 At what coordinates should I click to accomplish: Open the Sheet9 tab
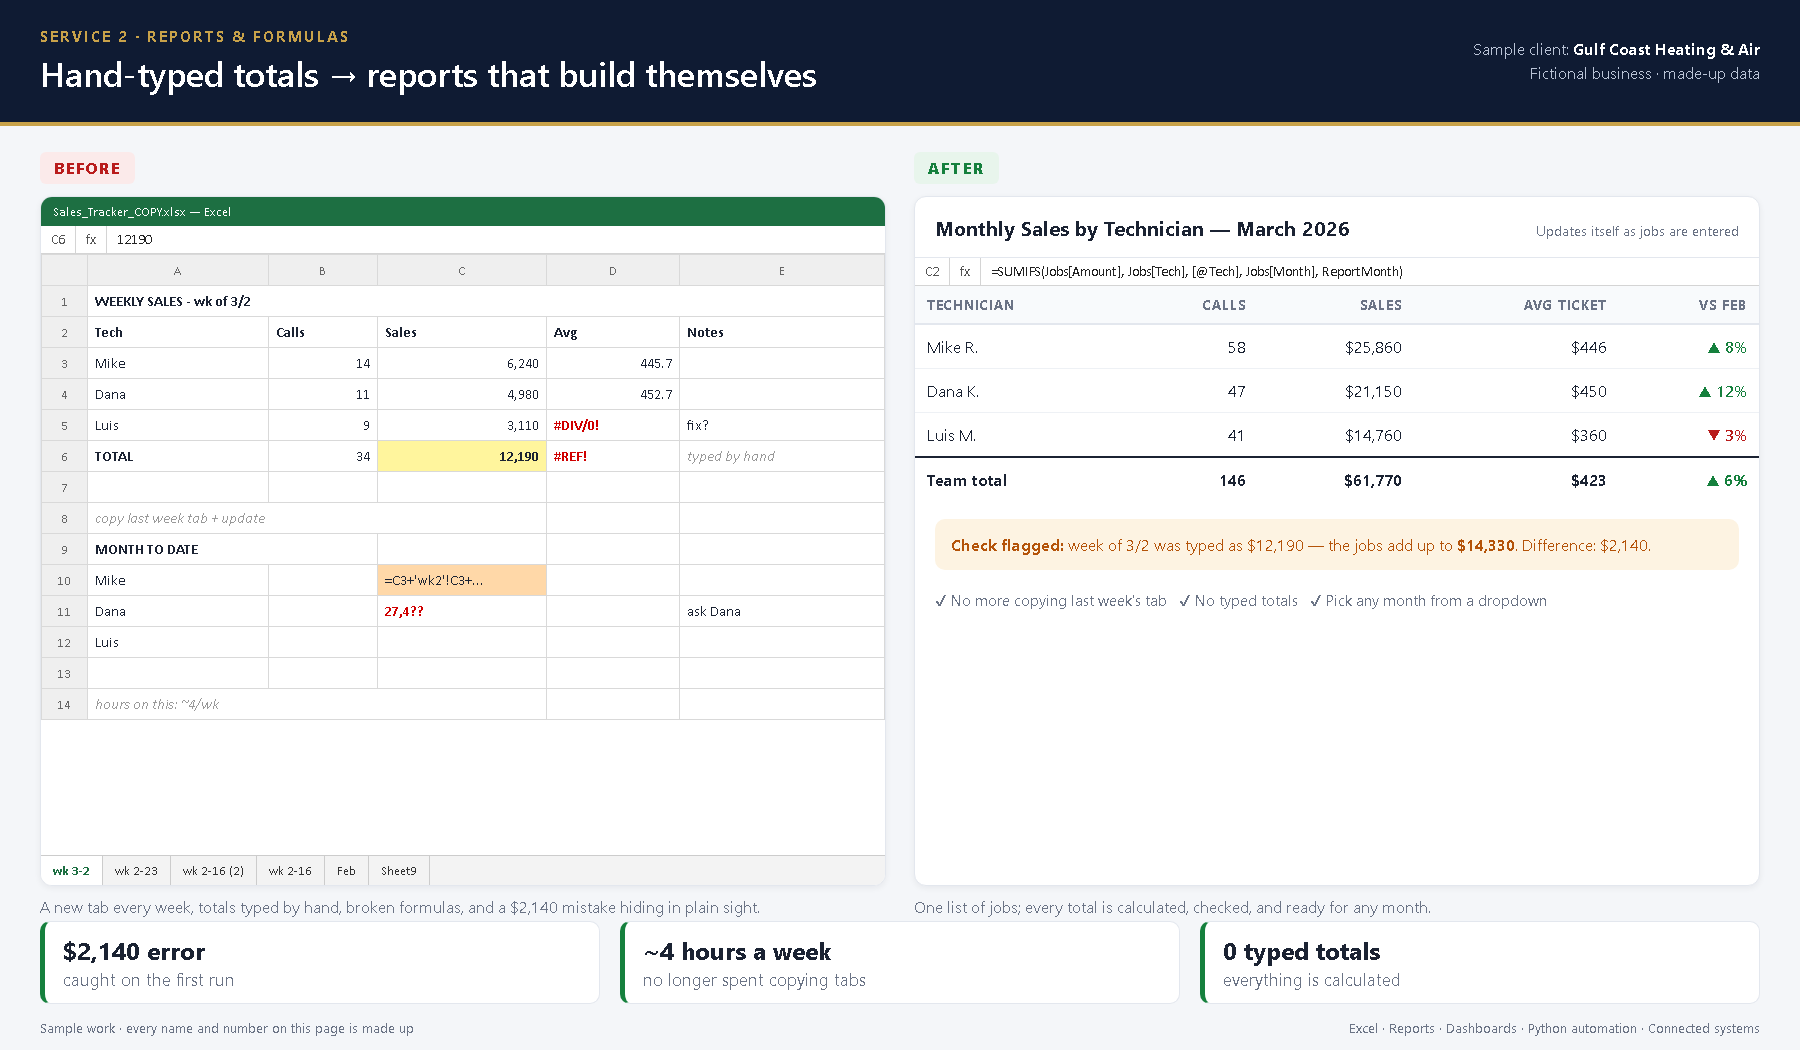click(x=399, y=871)
